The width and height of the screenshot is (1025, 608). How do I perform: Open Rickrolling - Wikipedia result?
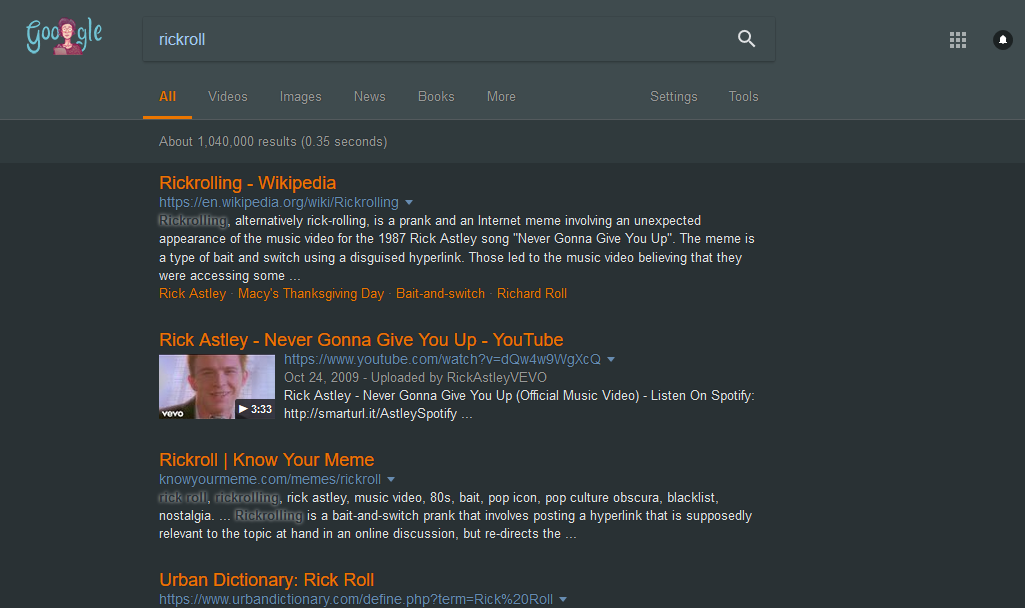pos(247,182)
